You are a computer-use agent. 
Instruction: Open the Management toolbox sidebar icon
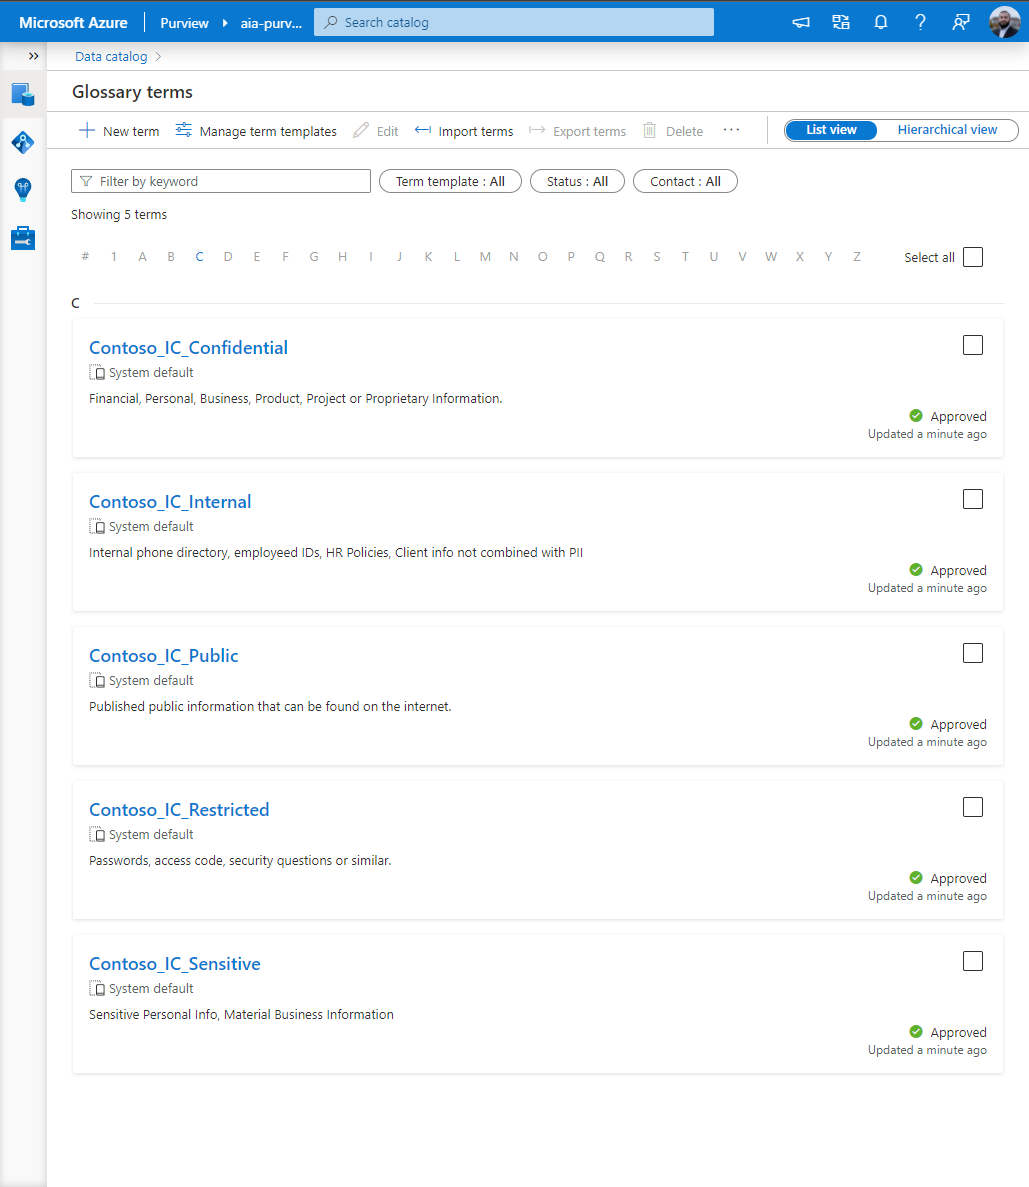23,238
